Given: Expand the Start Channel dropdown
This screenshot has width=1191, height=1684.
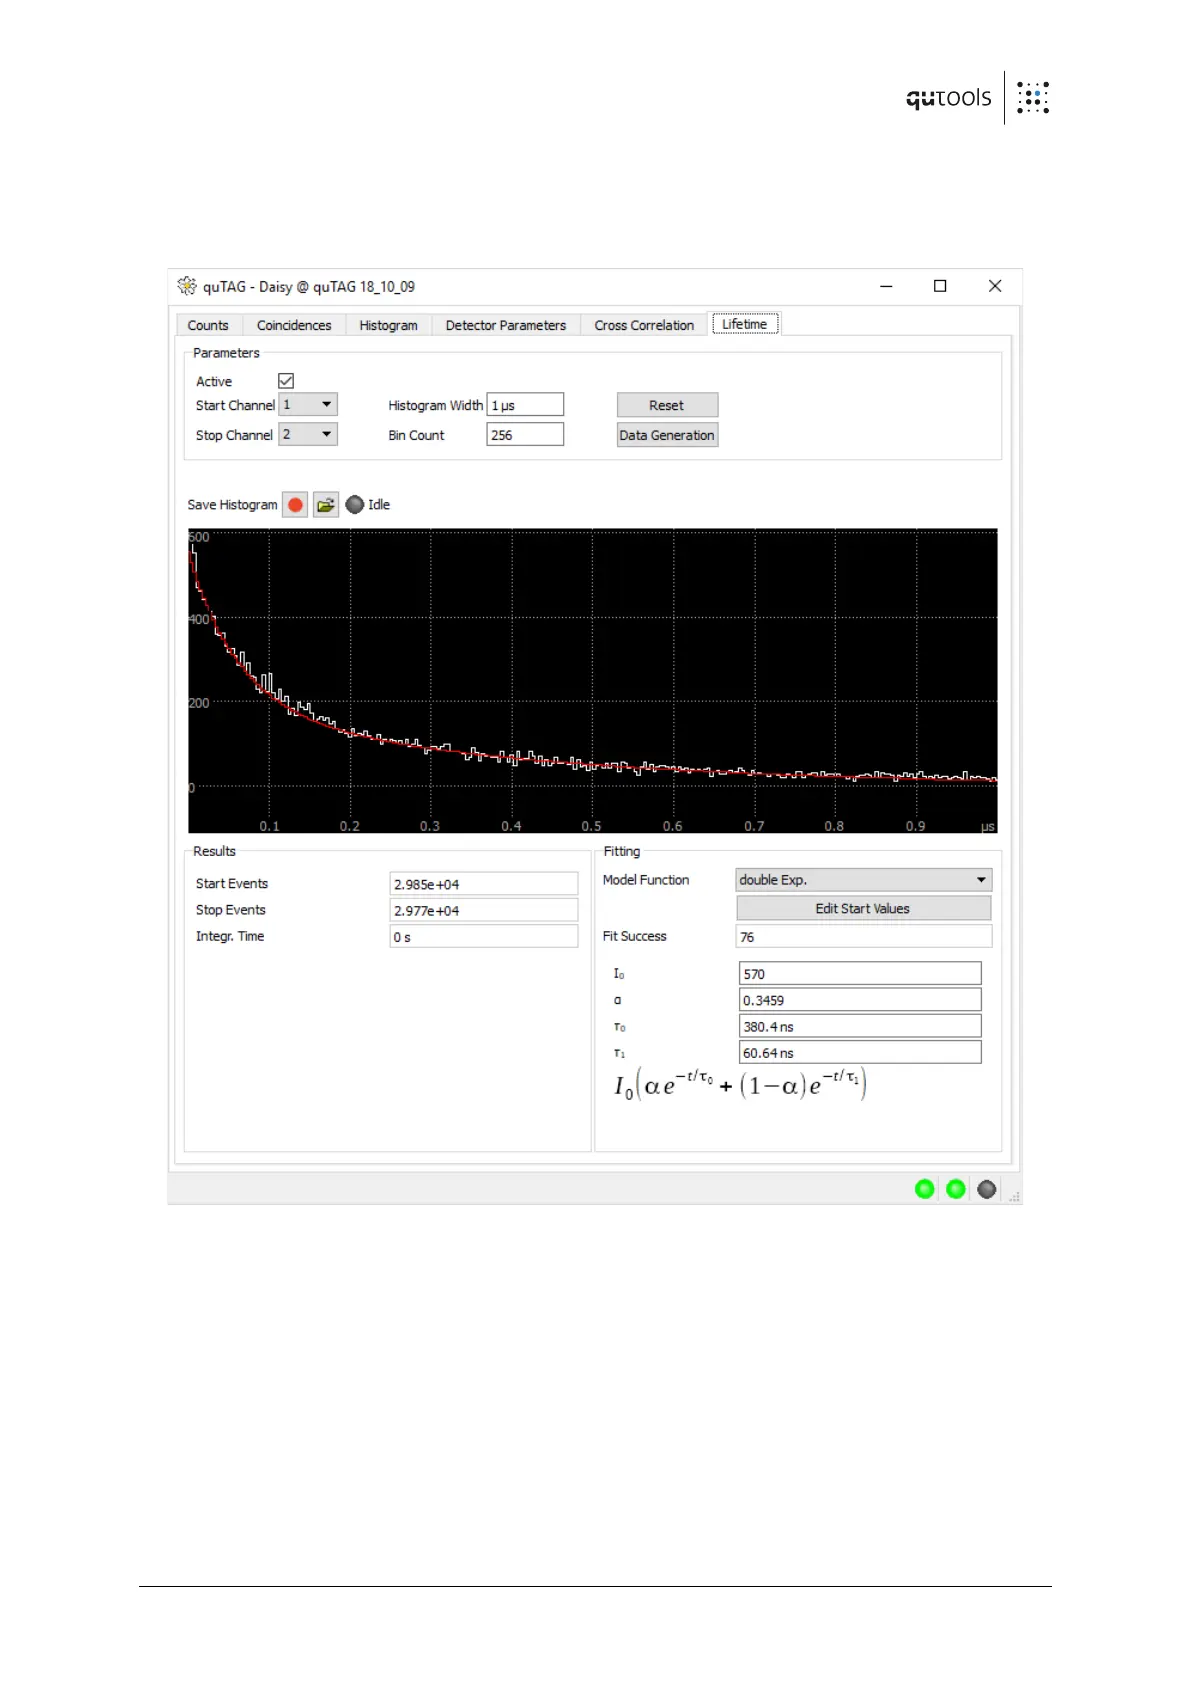Looking at the screenshot, I should pos(308,405).
